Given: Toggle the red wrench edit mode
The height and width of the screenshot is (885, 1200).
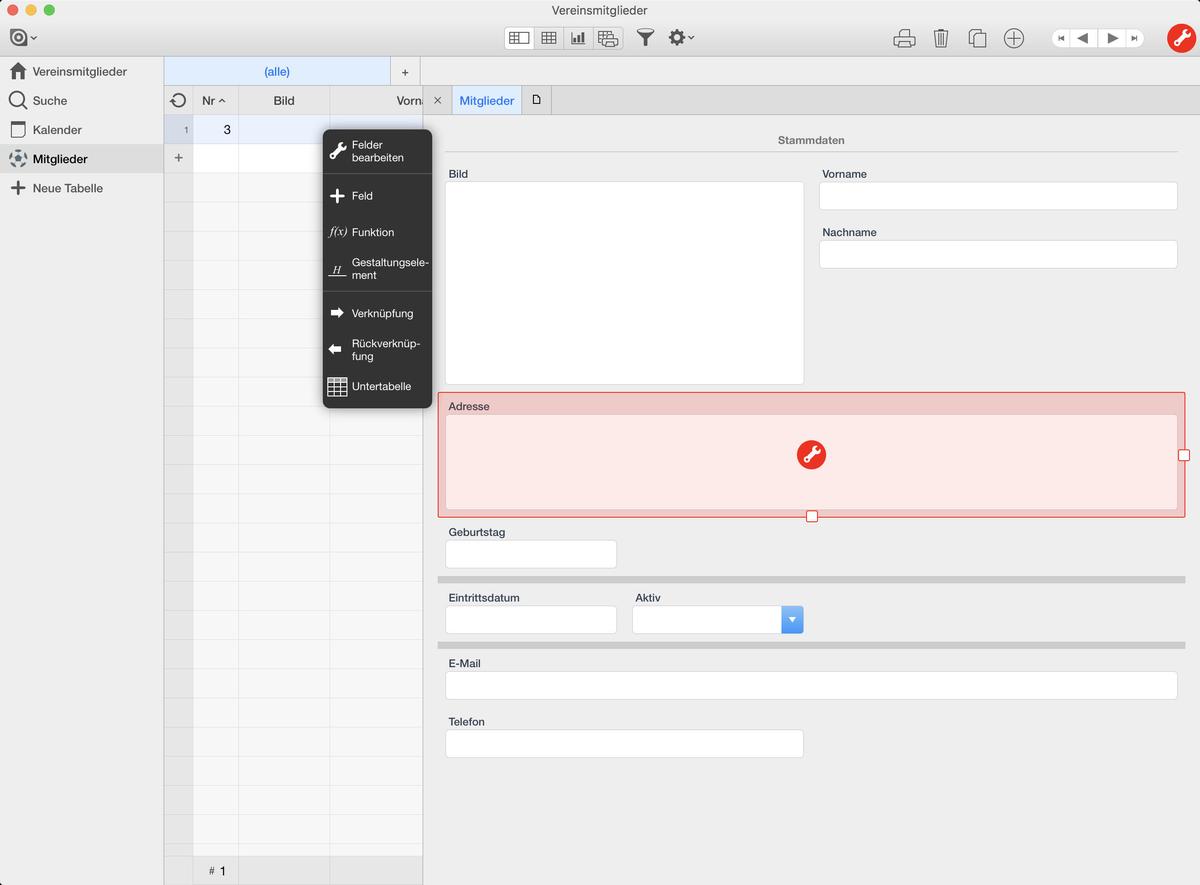Looking at the screenshot, I should tap(1181, 38).
